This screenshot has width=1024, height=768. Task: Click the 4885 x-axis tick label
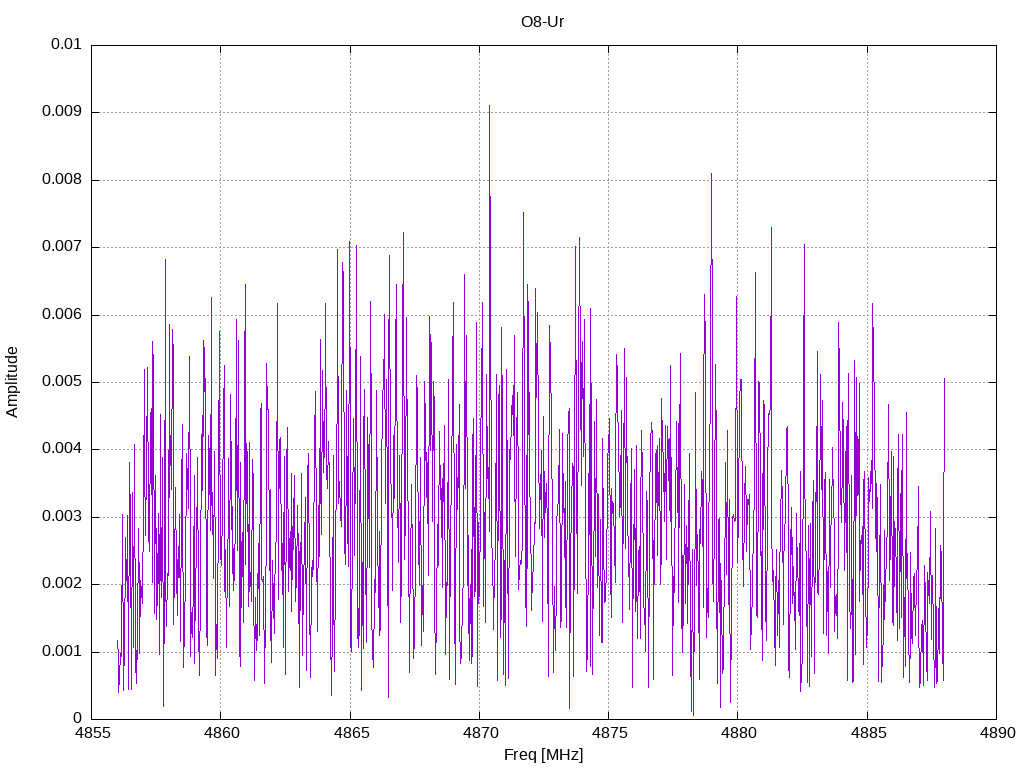[x=868, y=733]
